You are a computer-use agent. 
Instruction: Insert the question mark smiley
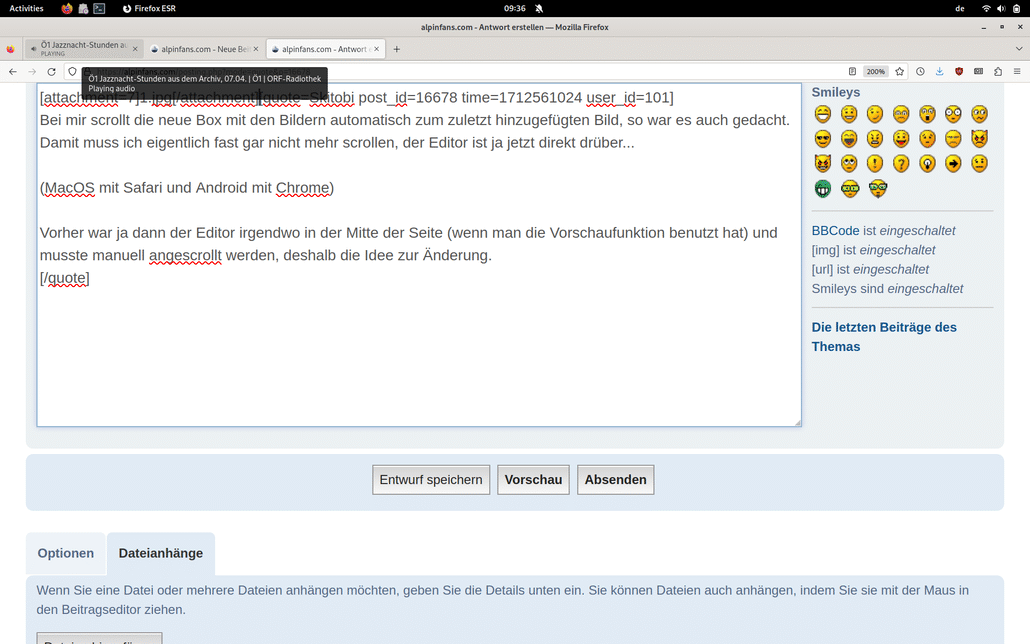click(900, 162)
